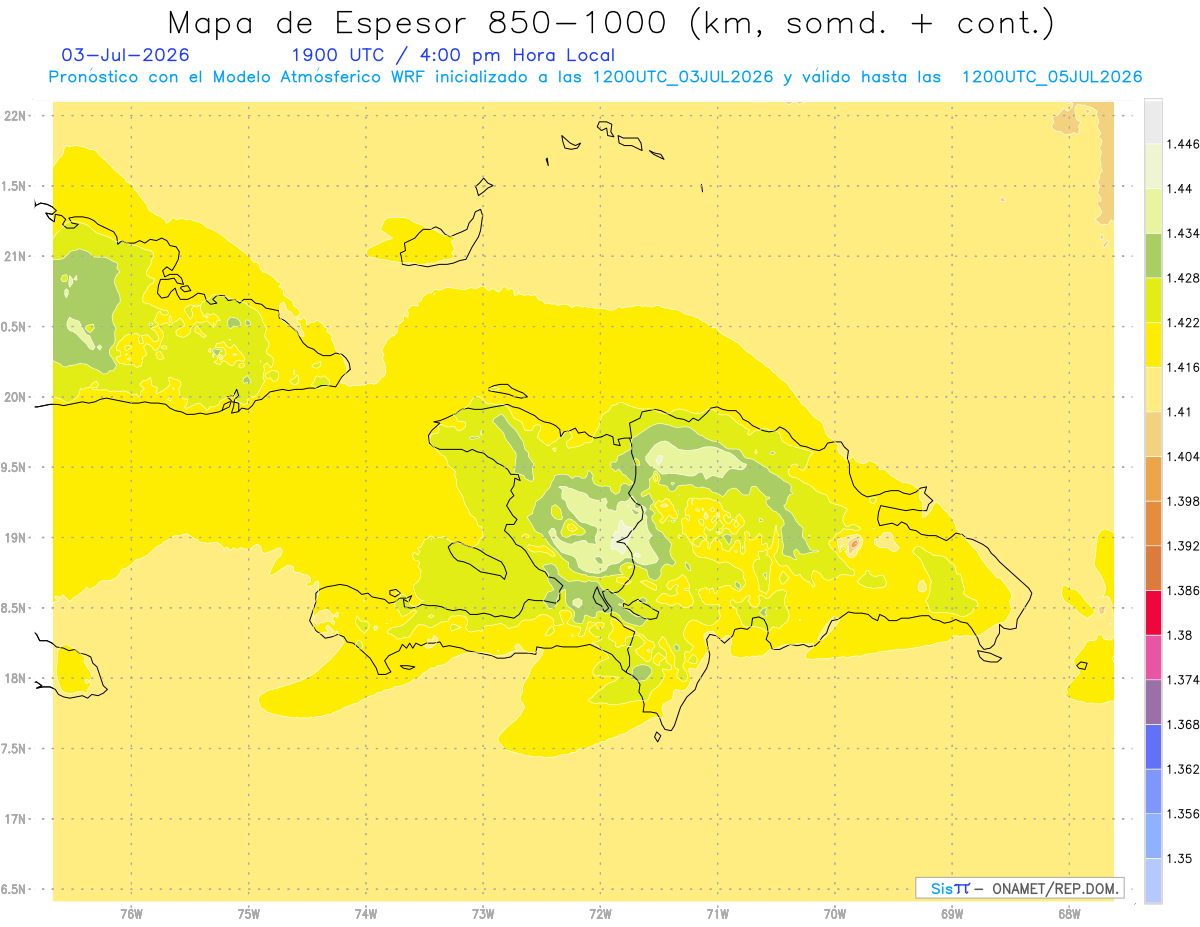Viewport: 1200px width, 927px height.
Task: Click the tan colorbar segment between 1.404 and 1.41
Action: [1153, 434]
